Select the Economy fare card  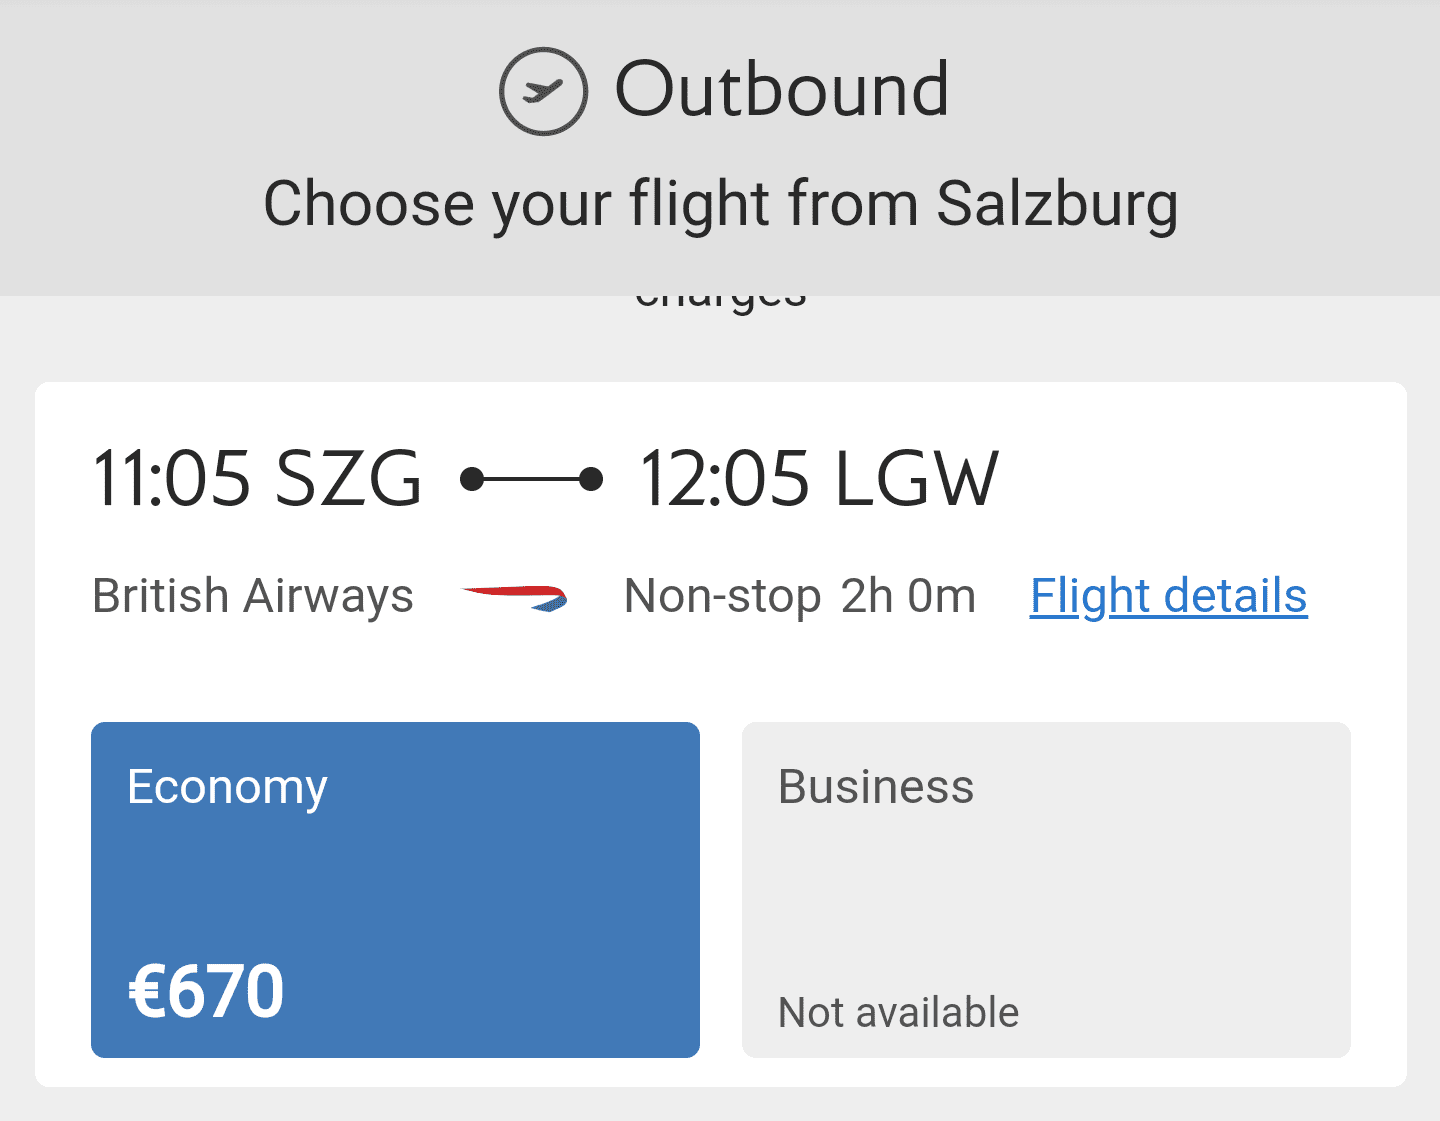pos(395,888)
